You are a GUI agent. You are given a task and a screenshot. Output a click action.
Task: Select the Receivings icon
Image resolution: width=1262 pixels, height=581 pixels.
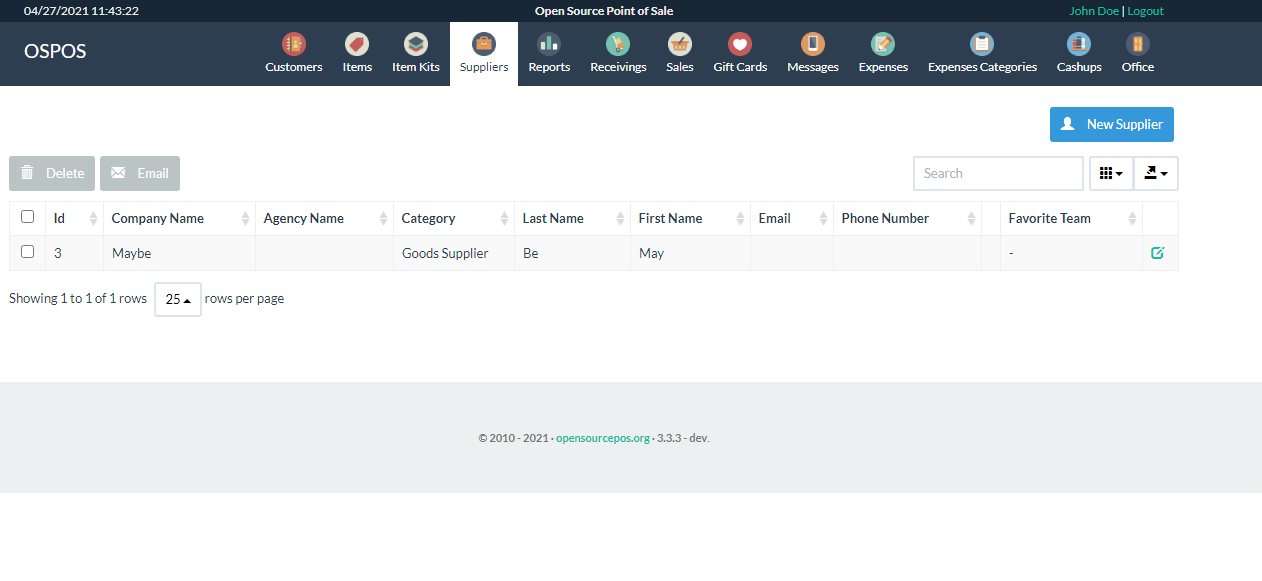[617, 45]
